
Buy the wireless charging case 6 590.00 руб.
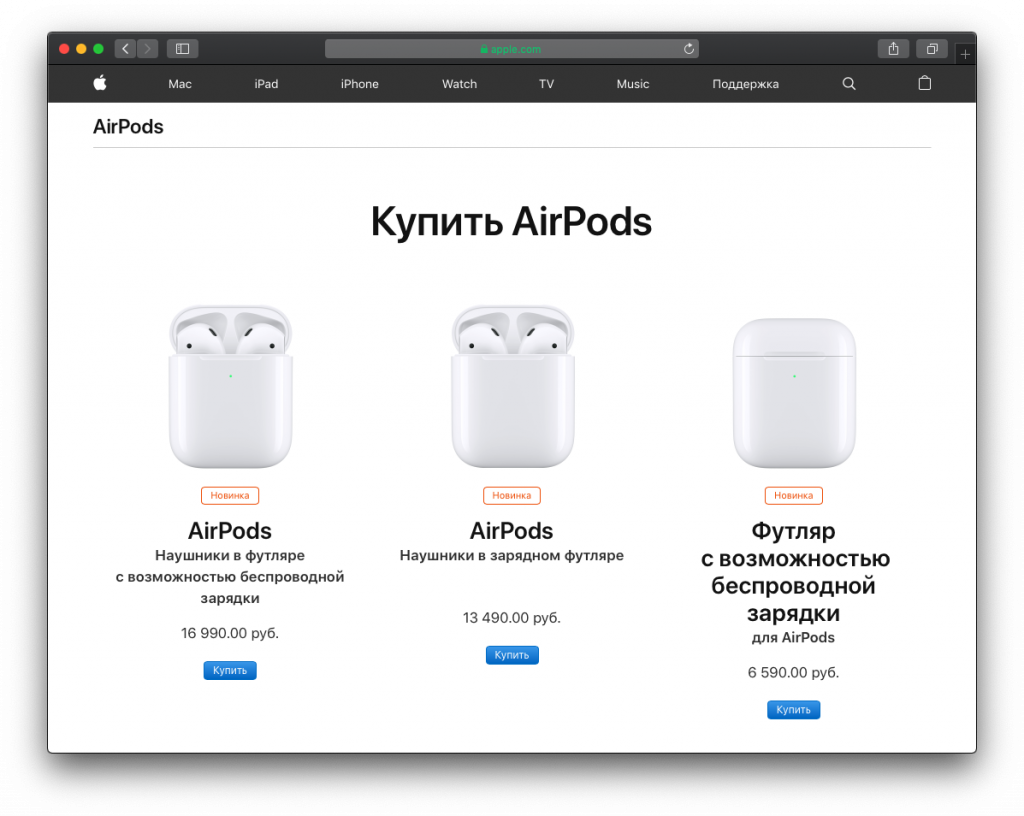point(793,710)
